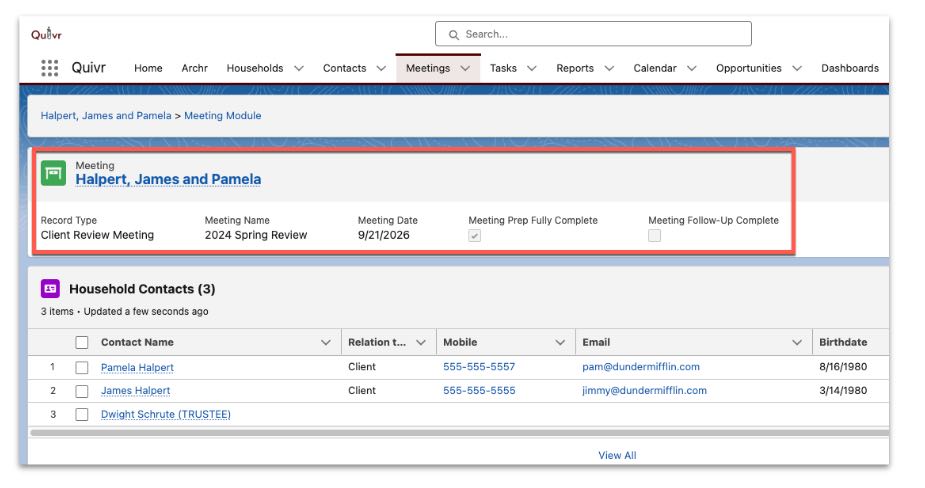Viewport: 925px width, 488px height.
Task: Open the Dashboards tab
Action: [x=850, y=68]
